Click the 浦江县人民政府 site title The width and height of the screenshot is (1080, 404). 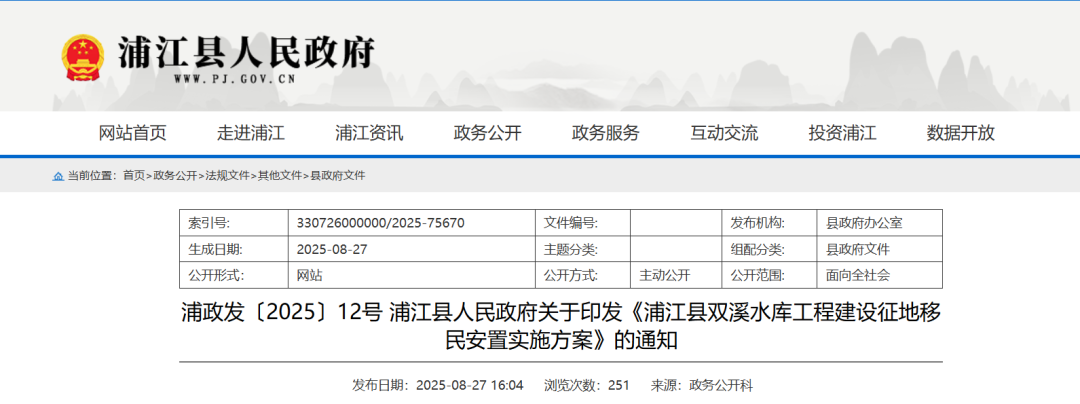pyautogui.click(x=246, y=50)
